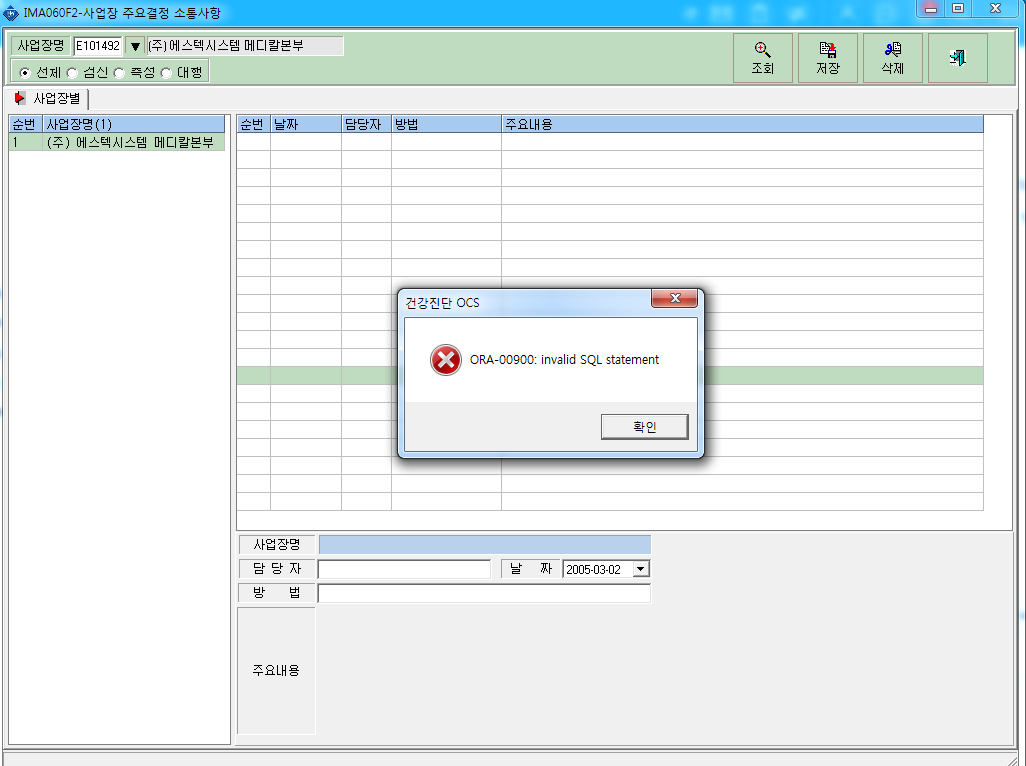Open the 사업장명 code dropdown arrow

(x=135, y=46)
